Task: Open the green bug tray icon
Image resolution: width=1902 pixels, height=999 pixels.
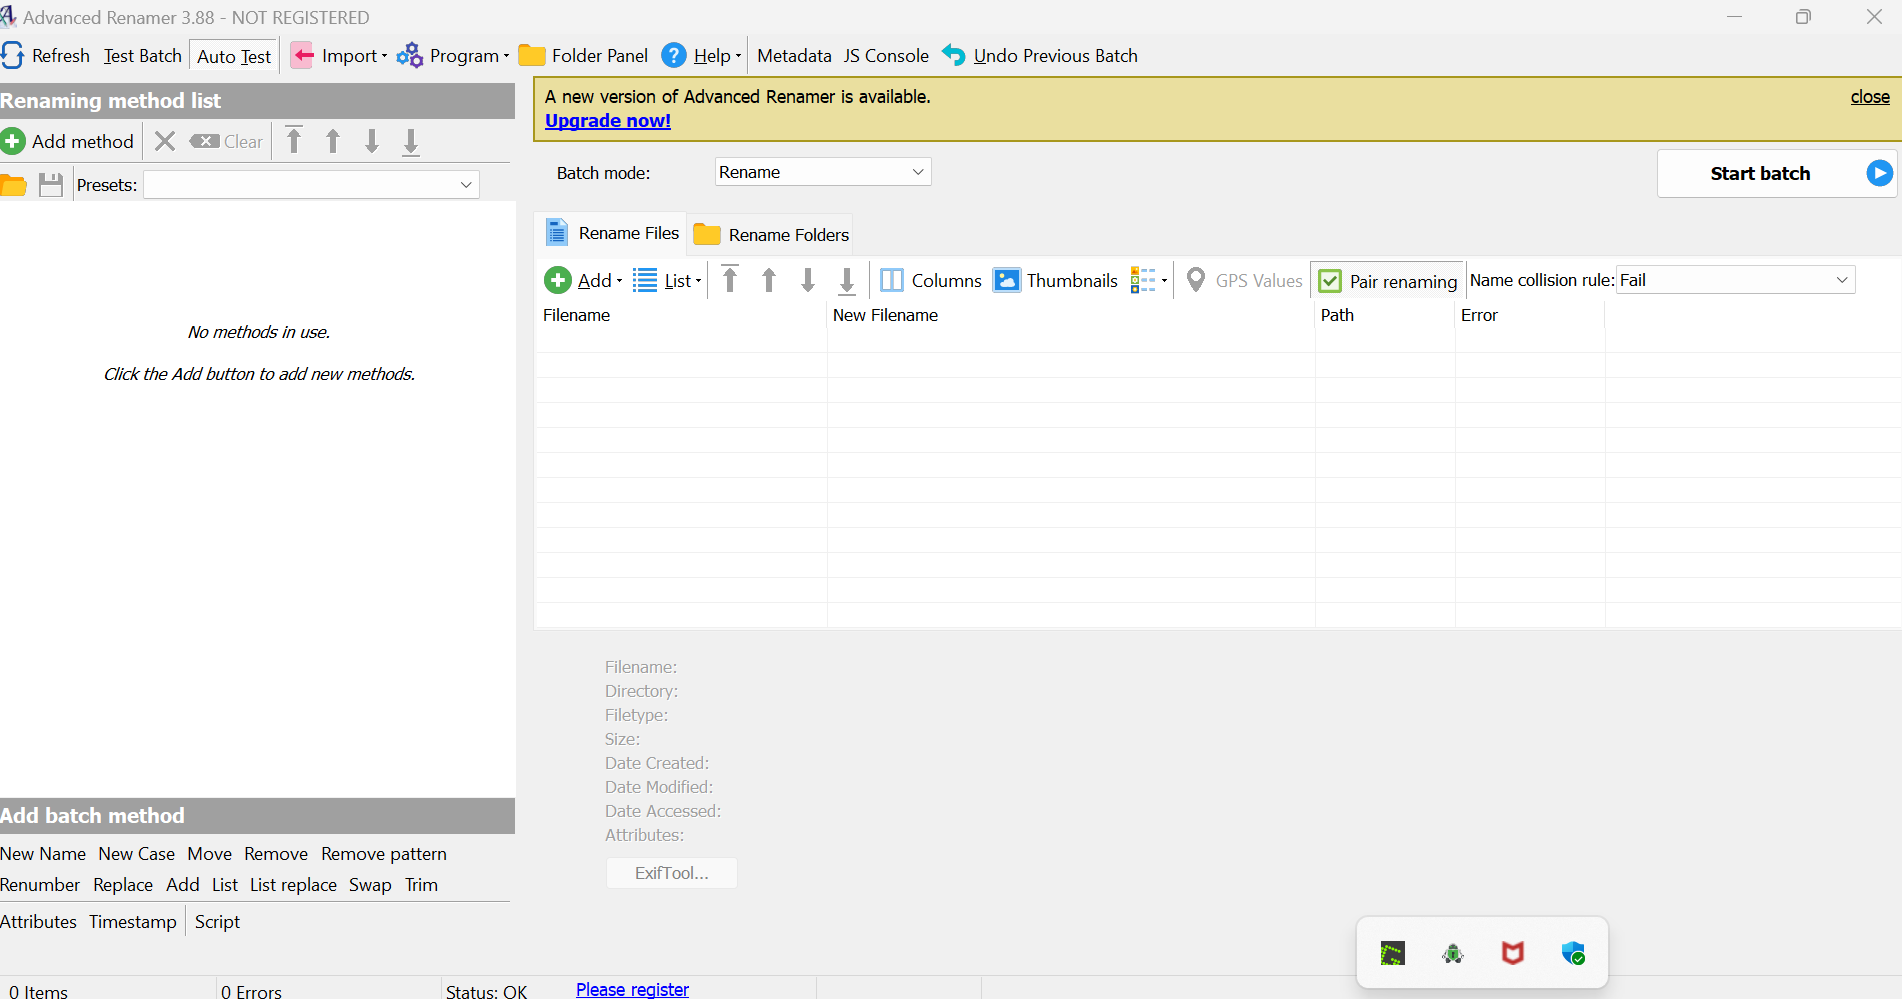Action: tap(1453, 953)
